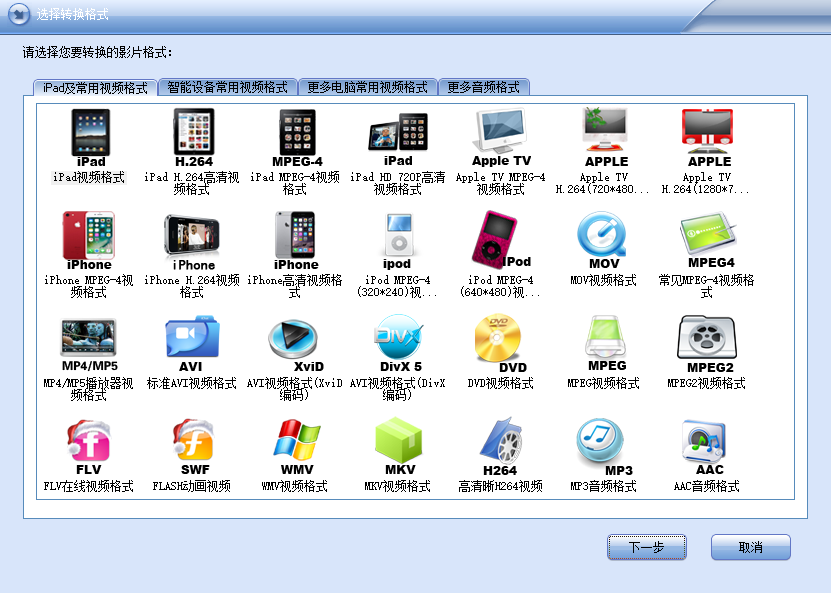Open 智能设备常用视频格式 tab
831x593 pixels.
pyautogui.click(x=227, y=87)
